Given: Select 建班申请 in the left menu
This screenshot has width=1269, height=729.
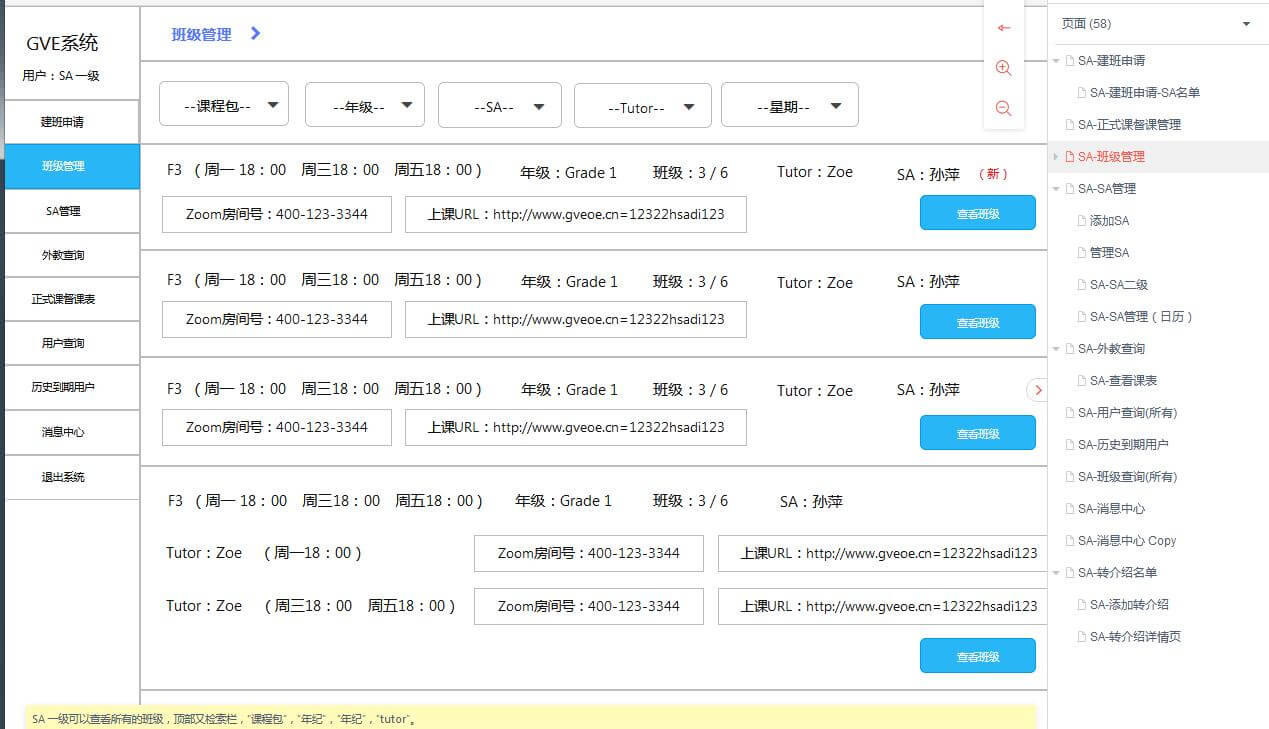Looking at the screenshot, I should [72, 122].
